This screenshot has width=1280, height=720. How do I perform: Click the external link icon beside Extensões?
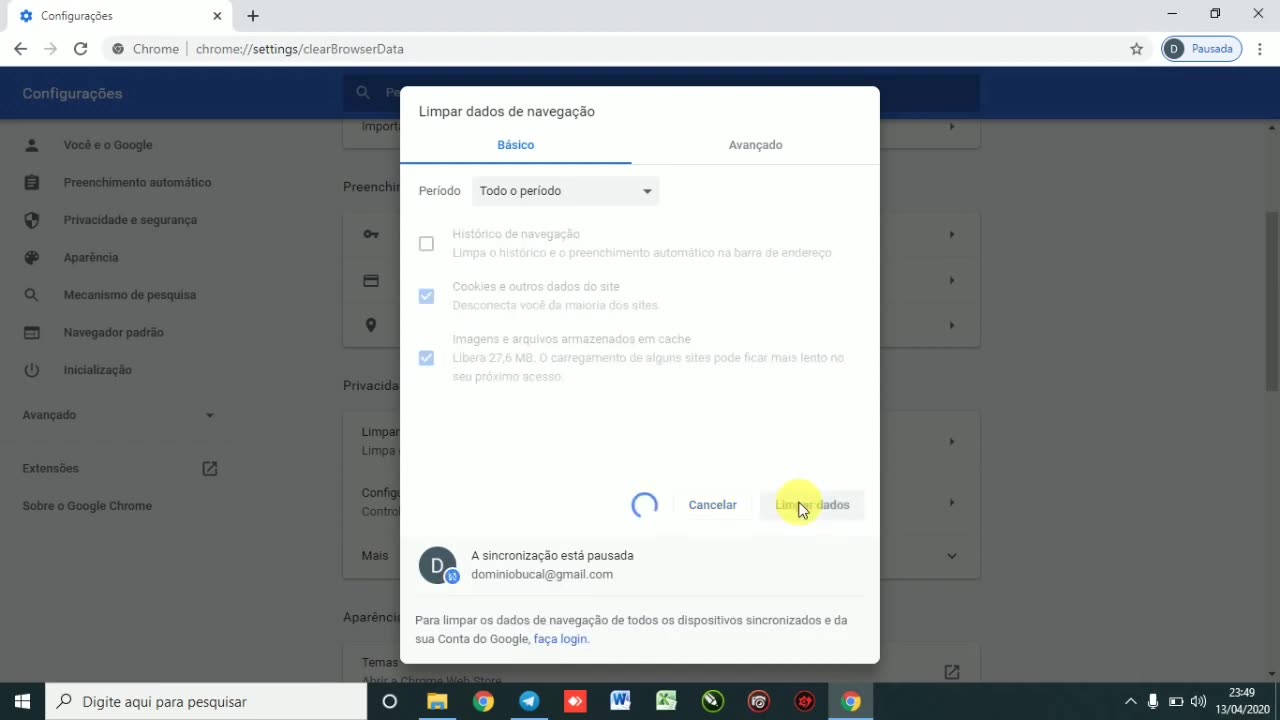tap(210, 468)
